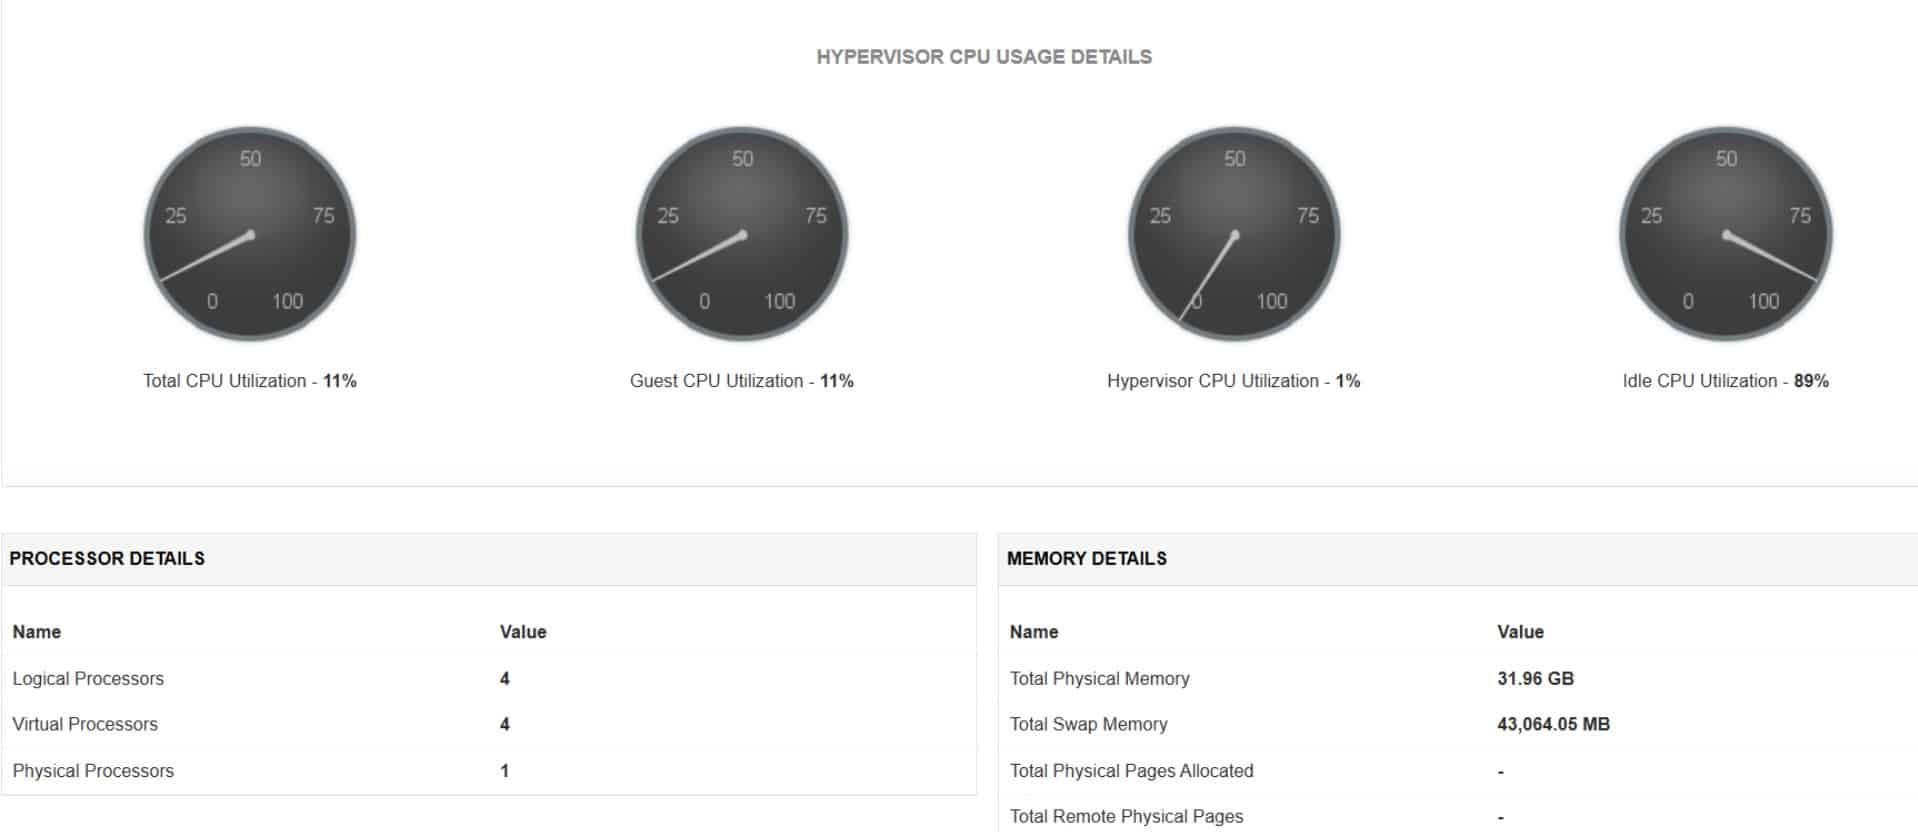Screen dimensions: 1918x832
Task: Select the Logical Processors row
Action: (87, 678)
